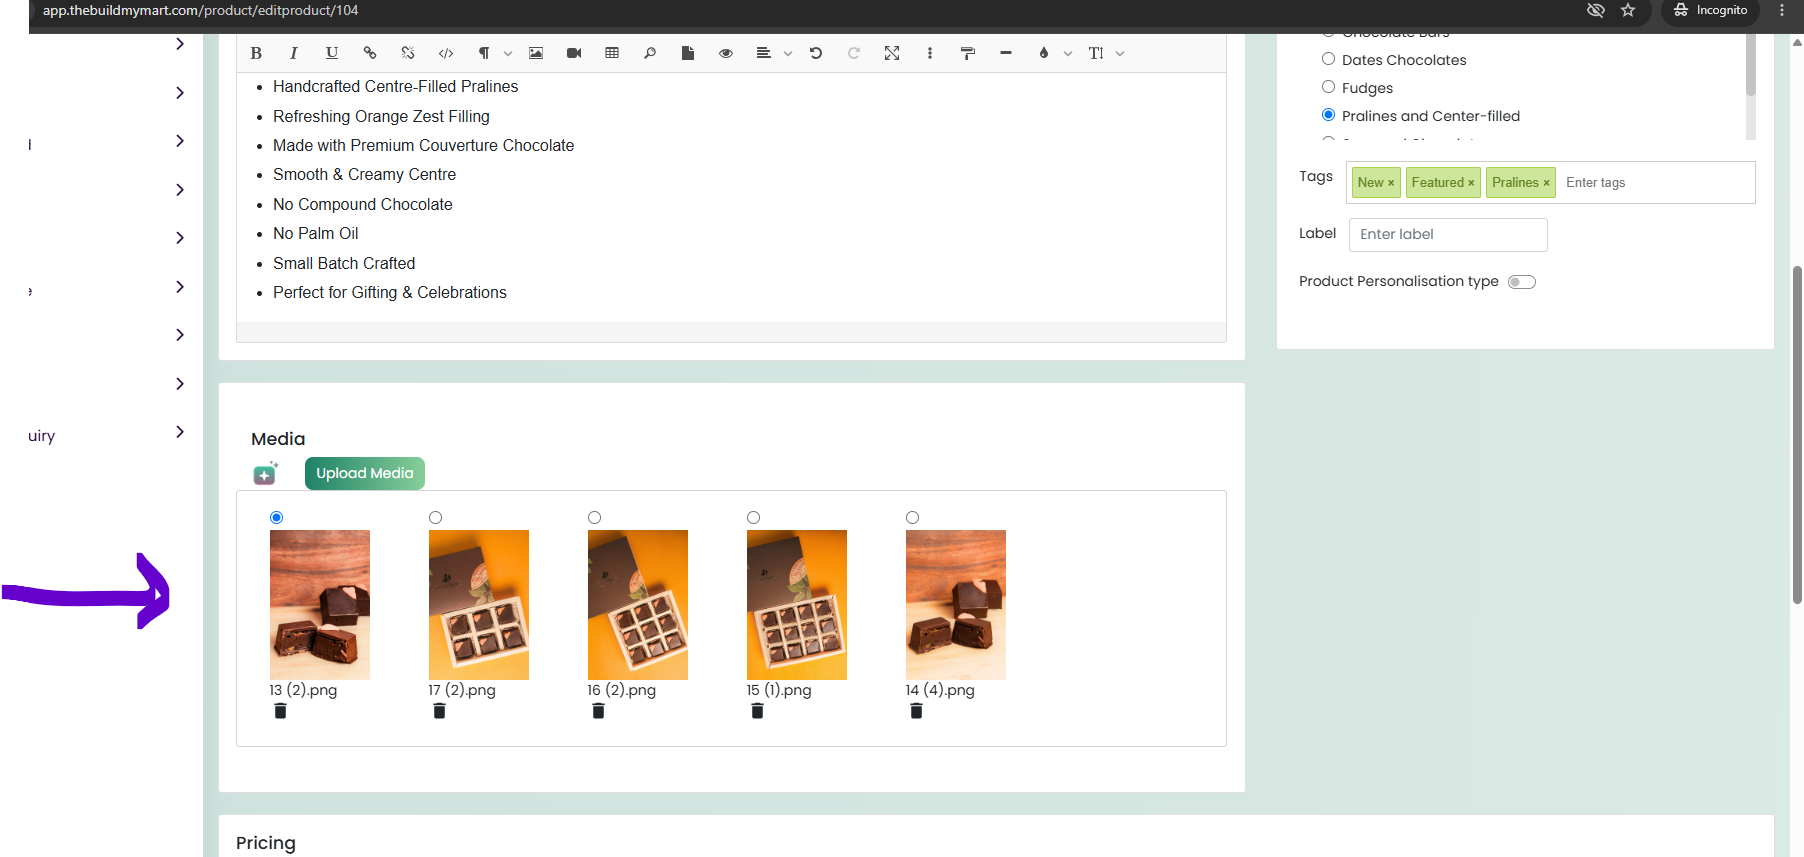Focus the Enter tags field
The image size is (1804, 857).
point(1655,183)
